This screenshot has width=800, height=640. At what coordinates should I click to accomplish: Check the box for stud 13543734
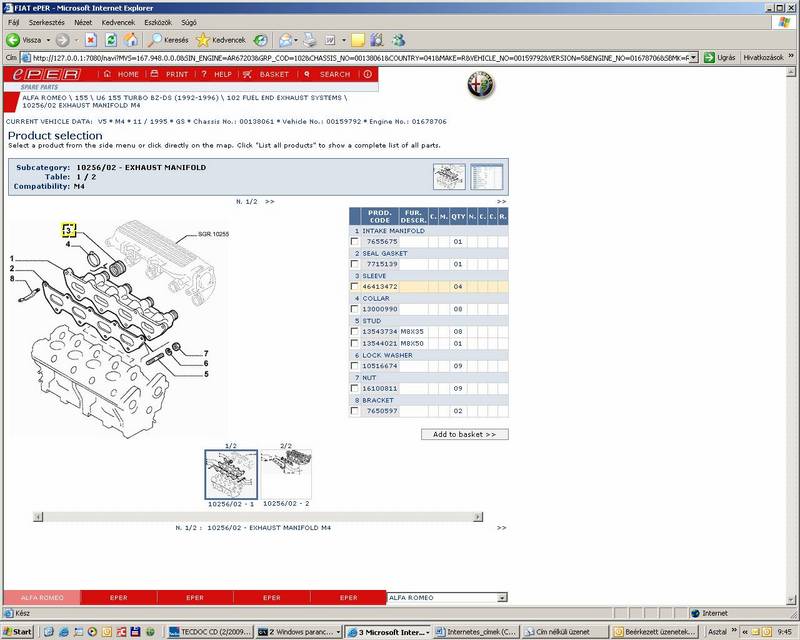(355, 331)
